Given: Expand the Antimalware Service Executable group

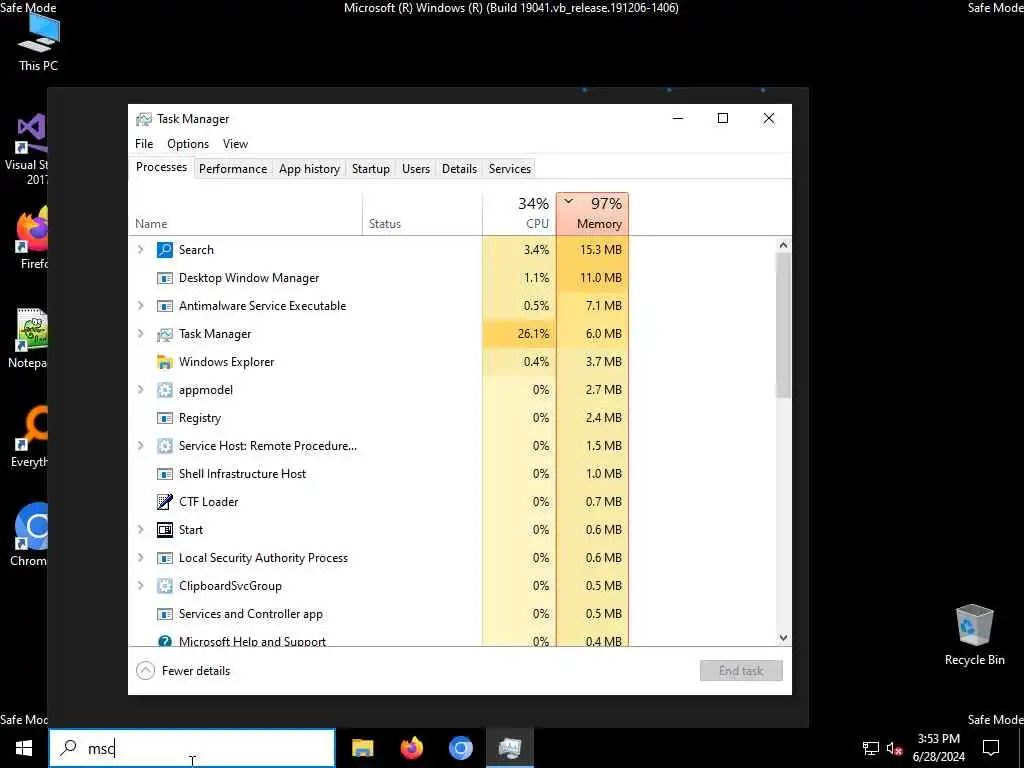Looking at the screenshot, I should (x=140, y=306).
